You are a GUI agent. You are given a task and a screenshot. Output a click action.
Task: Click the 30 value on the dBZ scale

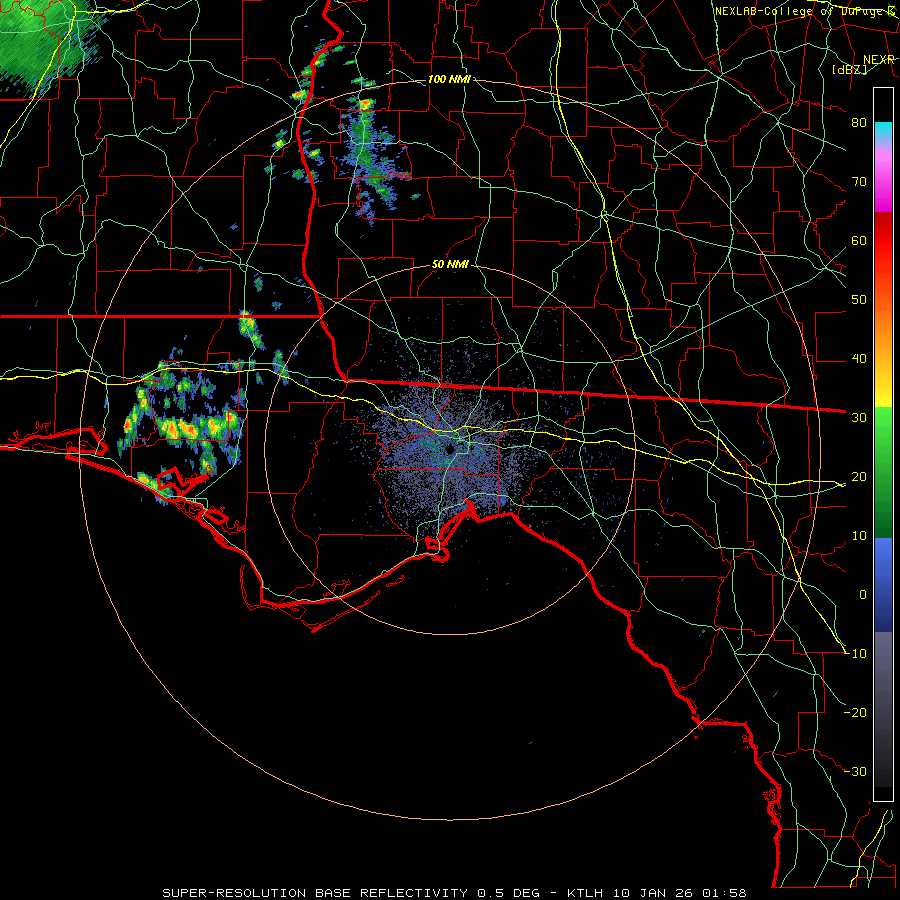[x=859, y=418]
